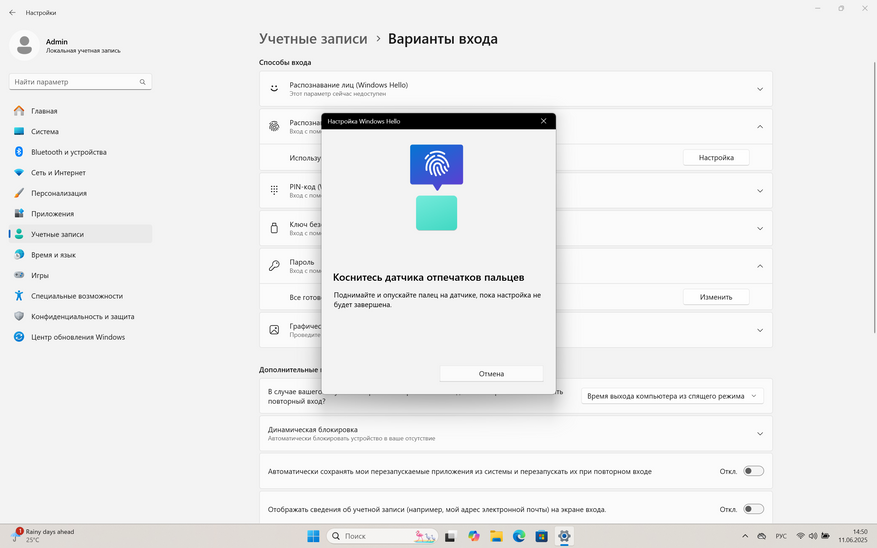The height and width of the screenshot is (548, 877).
Task: Click the Учетные записи person icon
Action: (19, 234)
